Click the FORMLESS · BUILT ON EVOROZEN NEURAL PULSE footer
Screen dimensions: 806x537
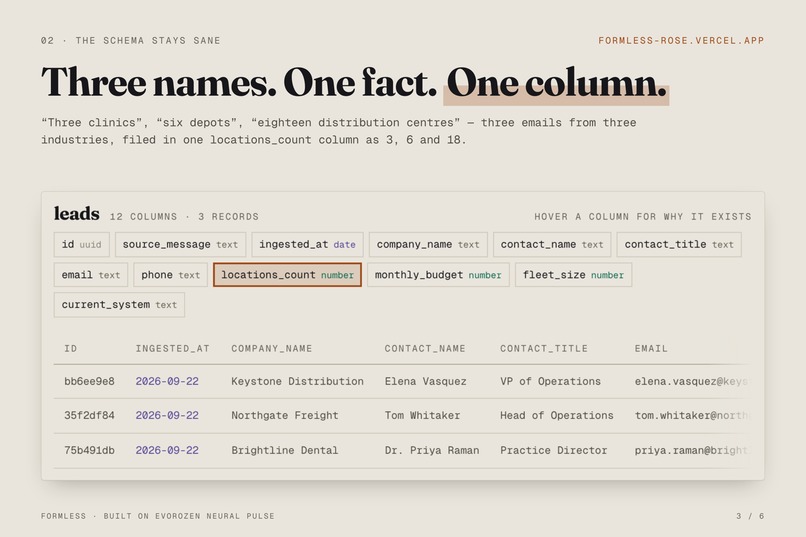[x=158, y=516]
